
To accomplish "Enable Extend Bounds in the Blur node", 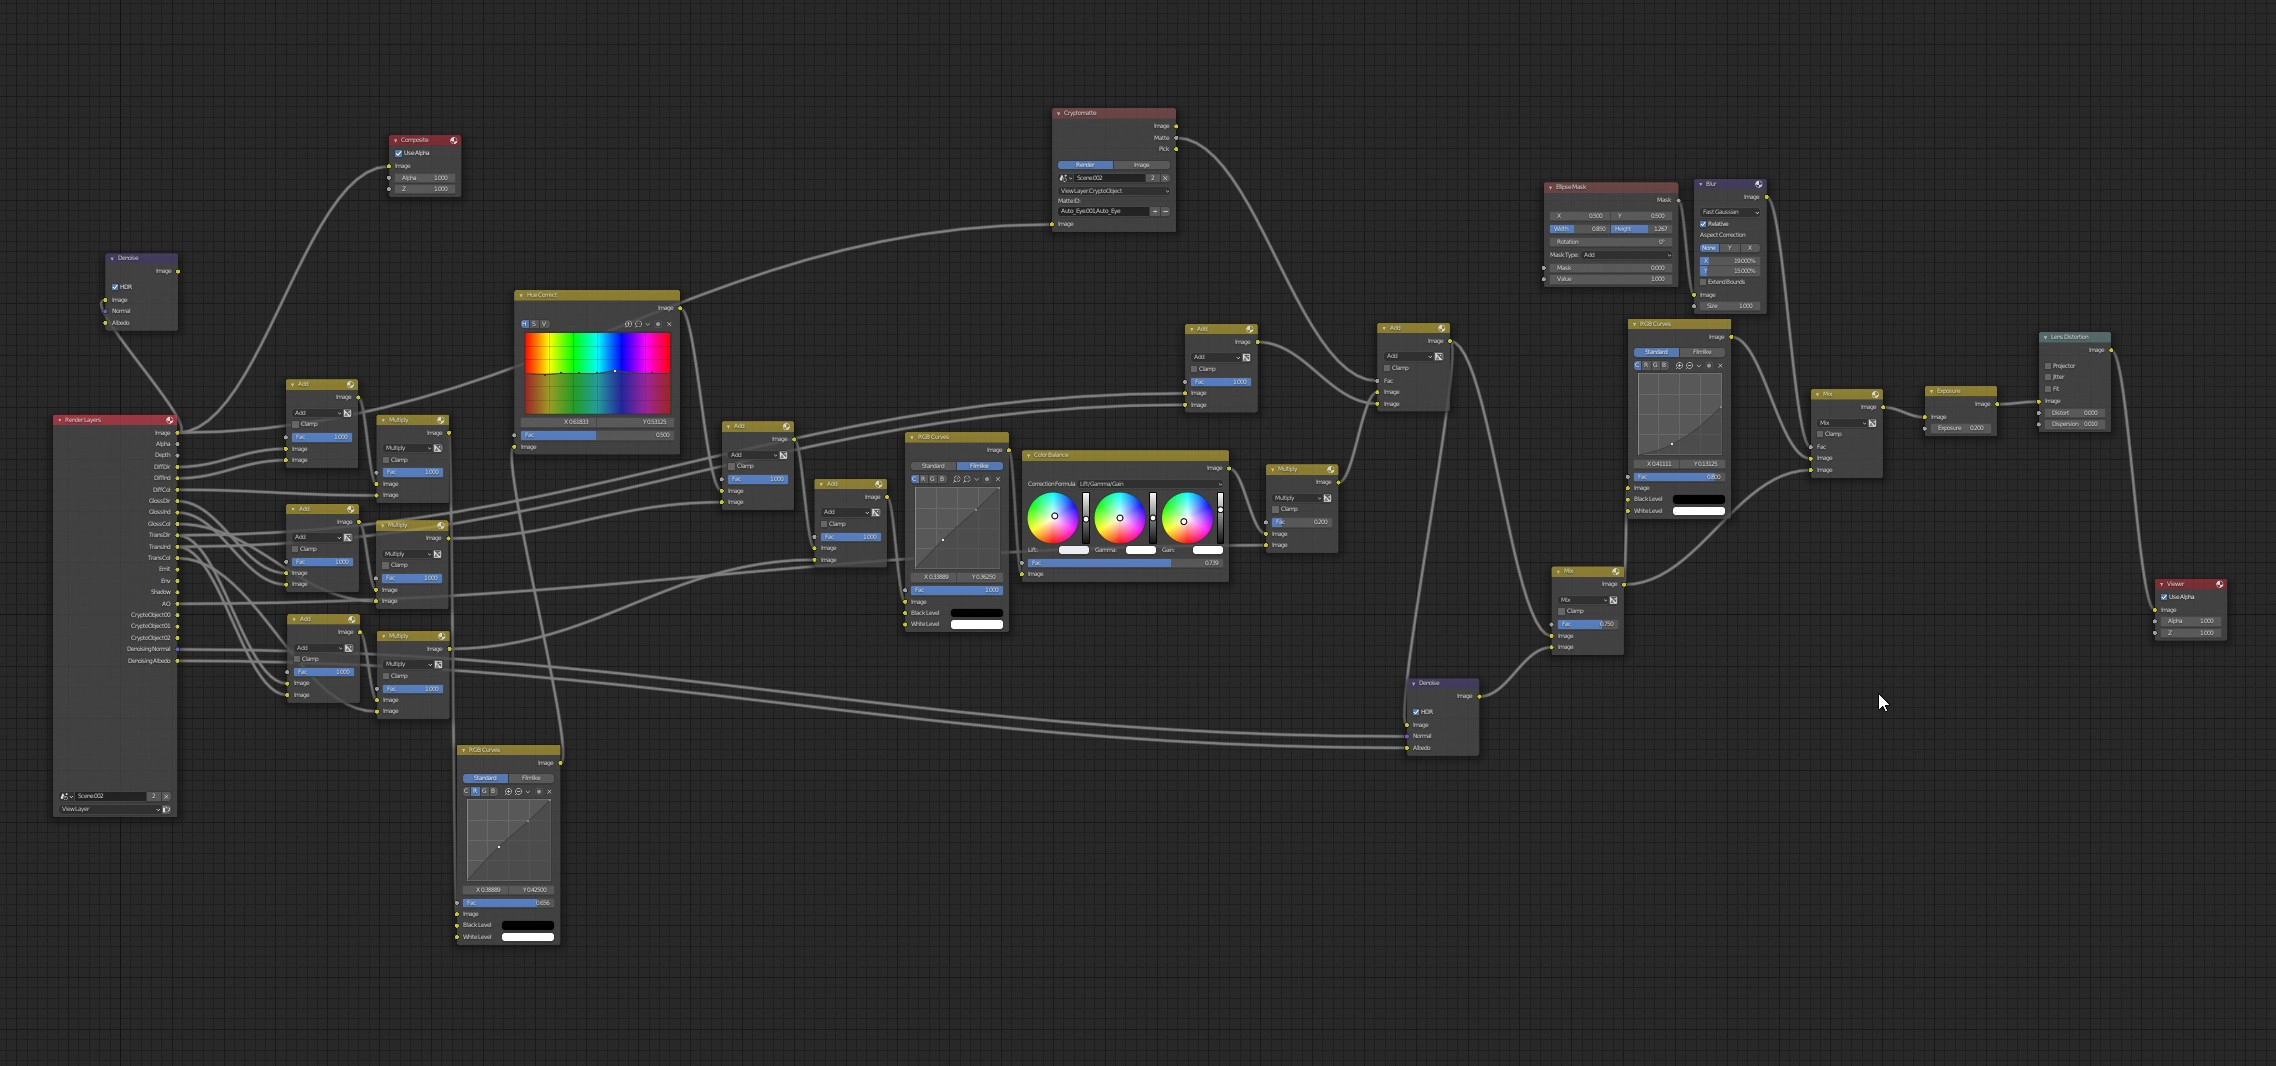I will point(1703,282).
